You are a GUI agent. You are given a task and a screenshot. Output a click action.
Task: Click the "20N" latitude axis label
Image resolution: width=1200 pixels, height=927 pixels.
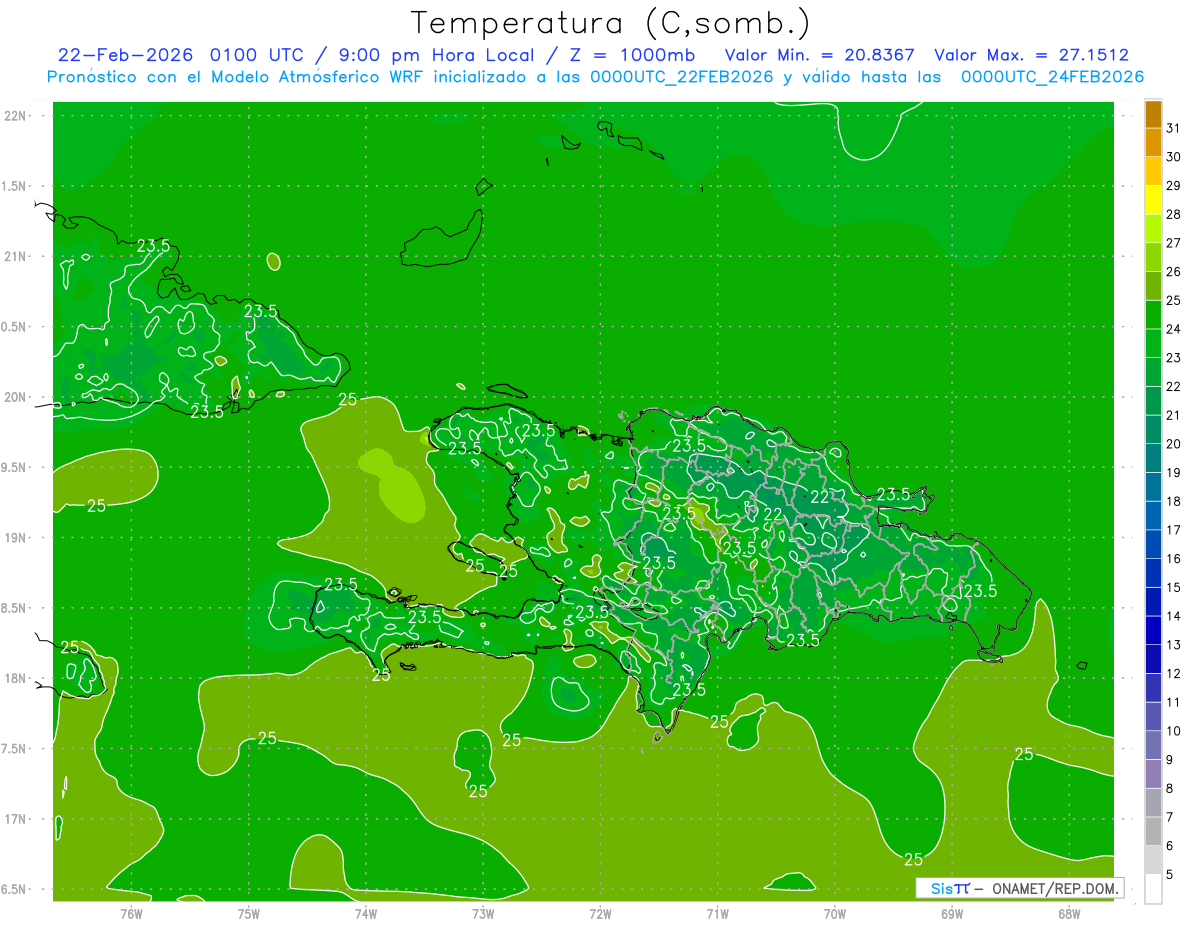(16, 397)
